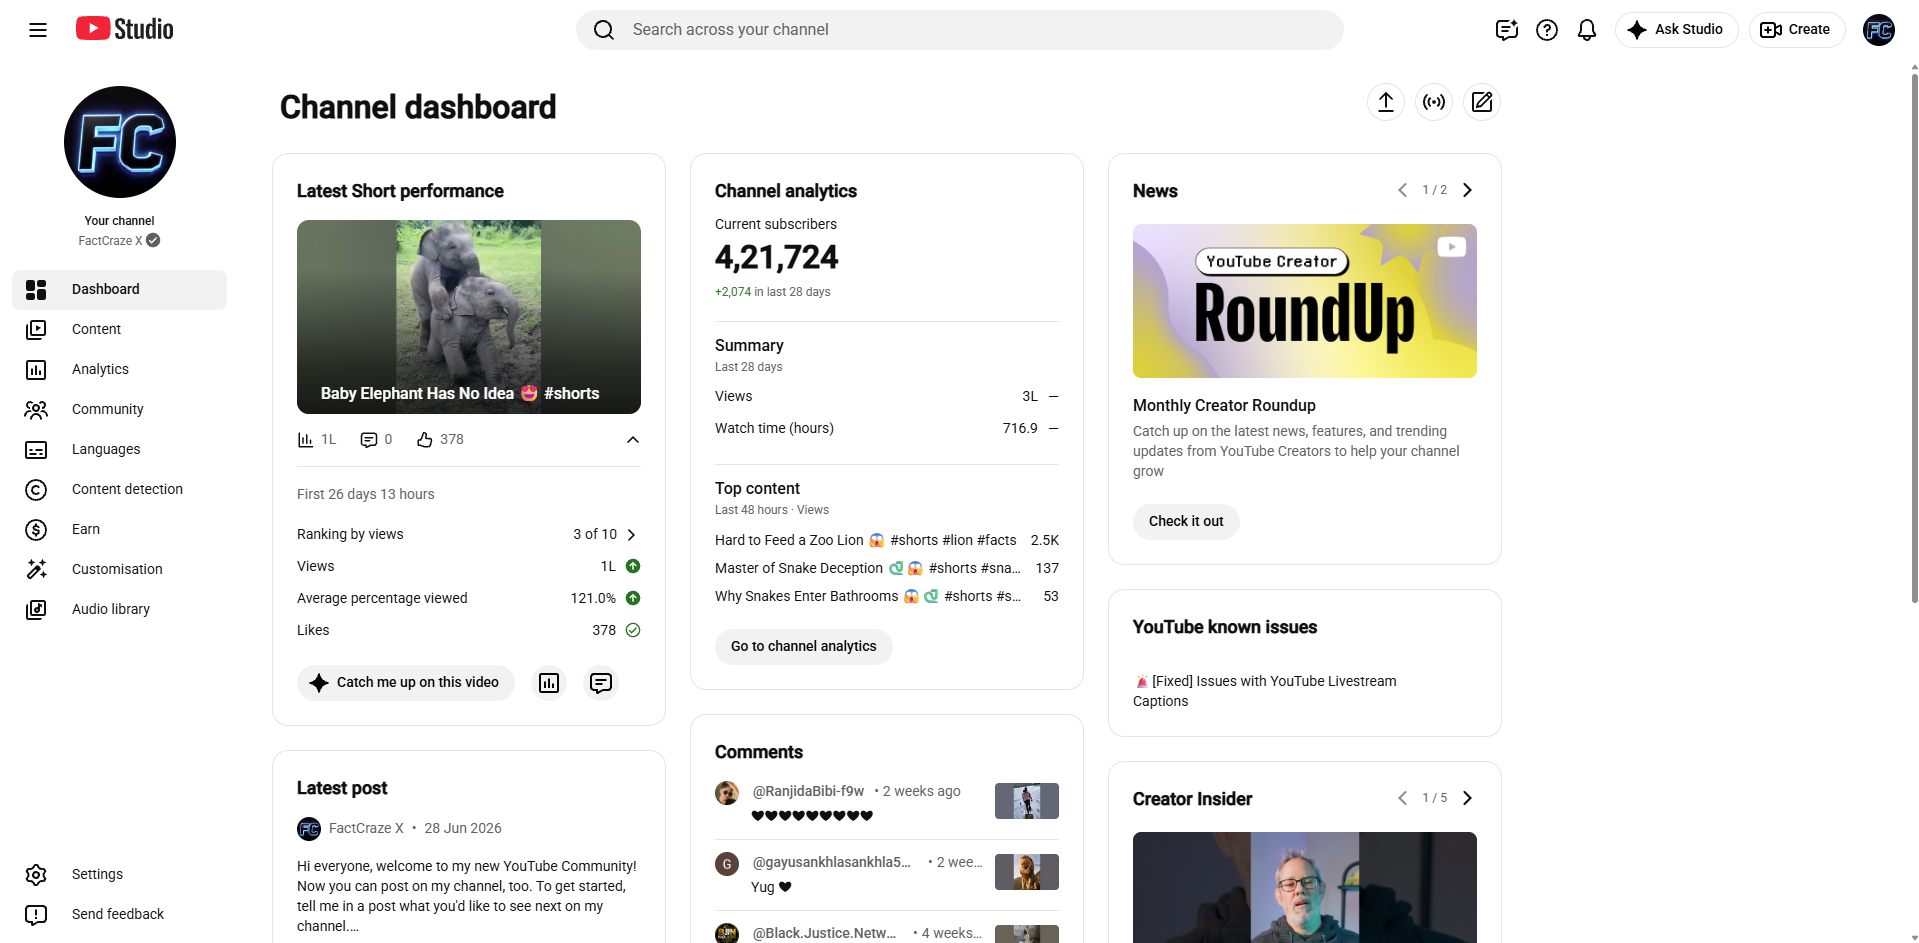
Task: Open Content detection in the sidebar
Action: (x=120, y=490)
